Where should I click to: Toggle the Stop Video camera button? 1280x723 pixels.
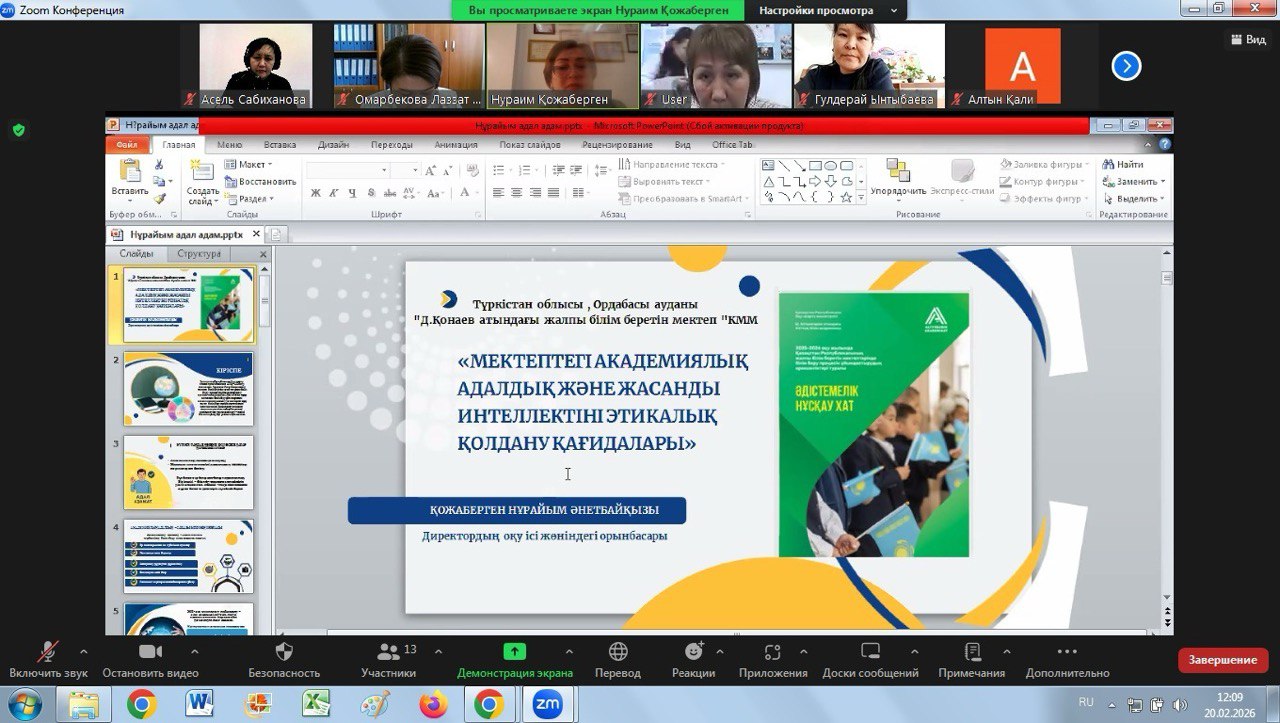pos(150,653)
